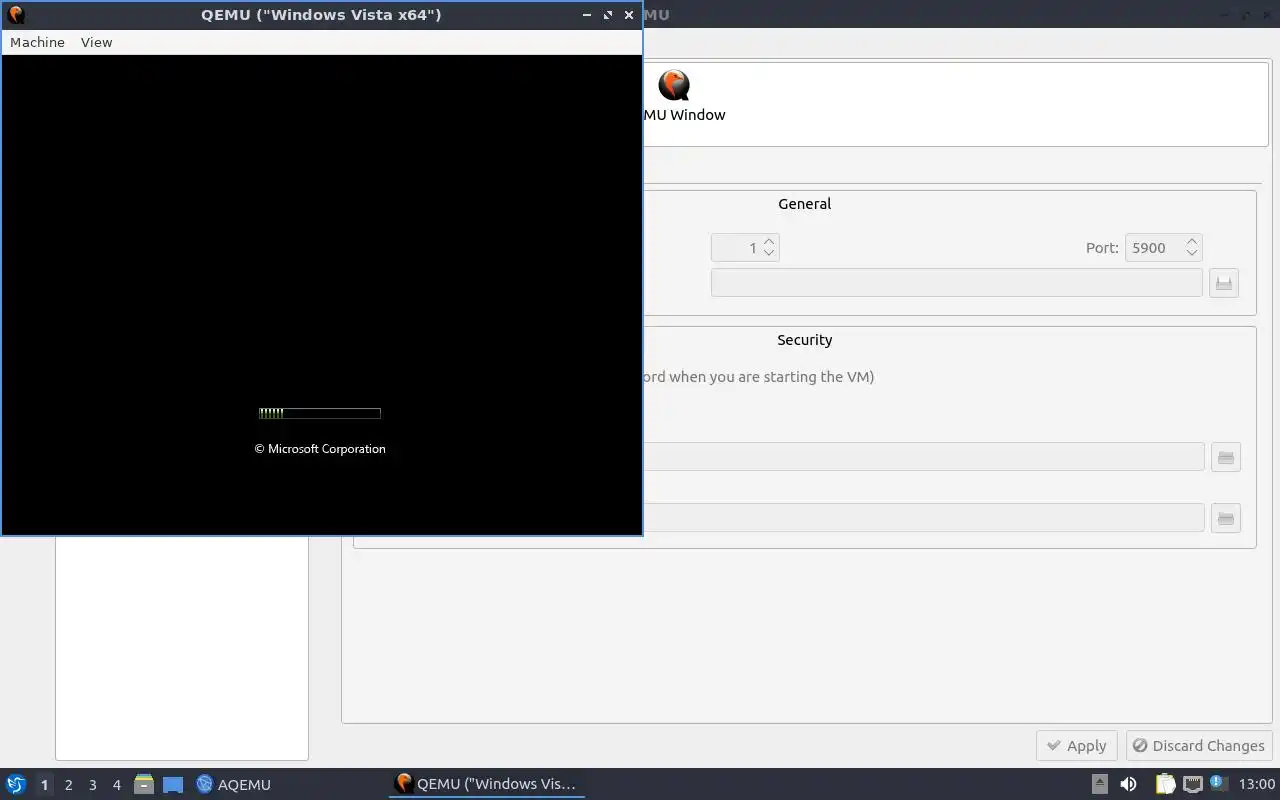Click the first browse icon in Security section
Screen dimensions: 1280x800
(x=1225, y=457)
